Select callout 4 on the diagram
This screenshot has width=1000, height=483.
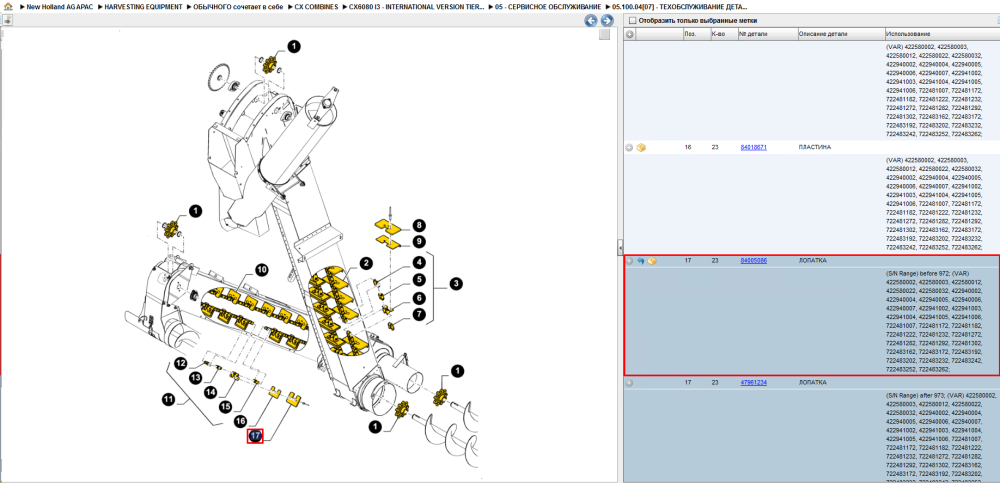point(418,262)
